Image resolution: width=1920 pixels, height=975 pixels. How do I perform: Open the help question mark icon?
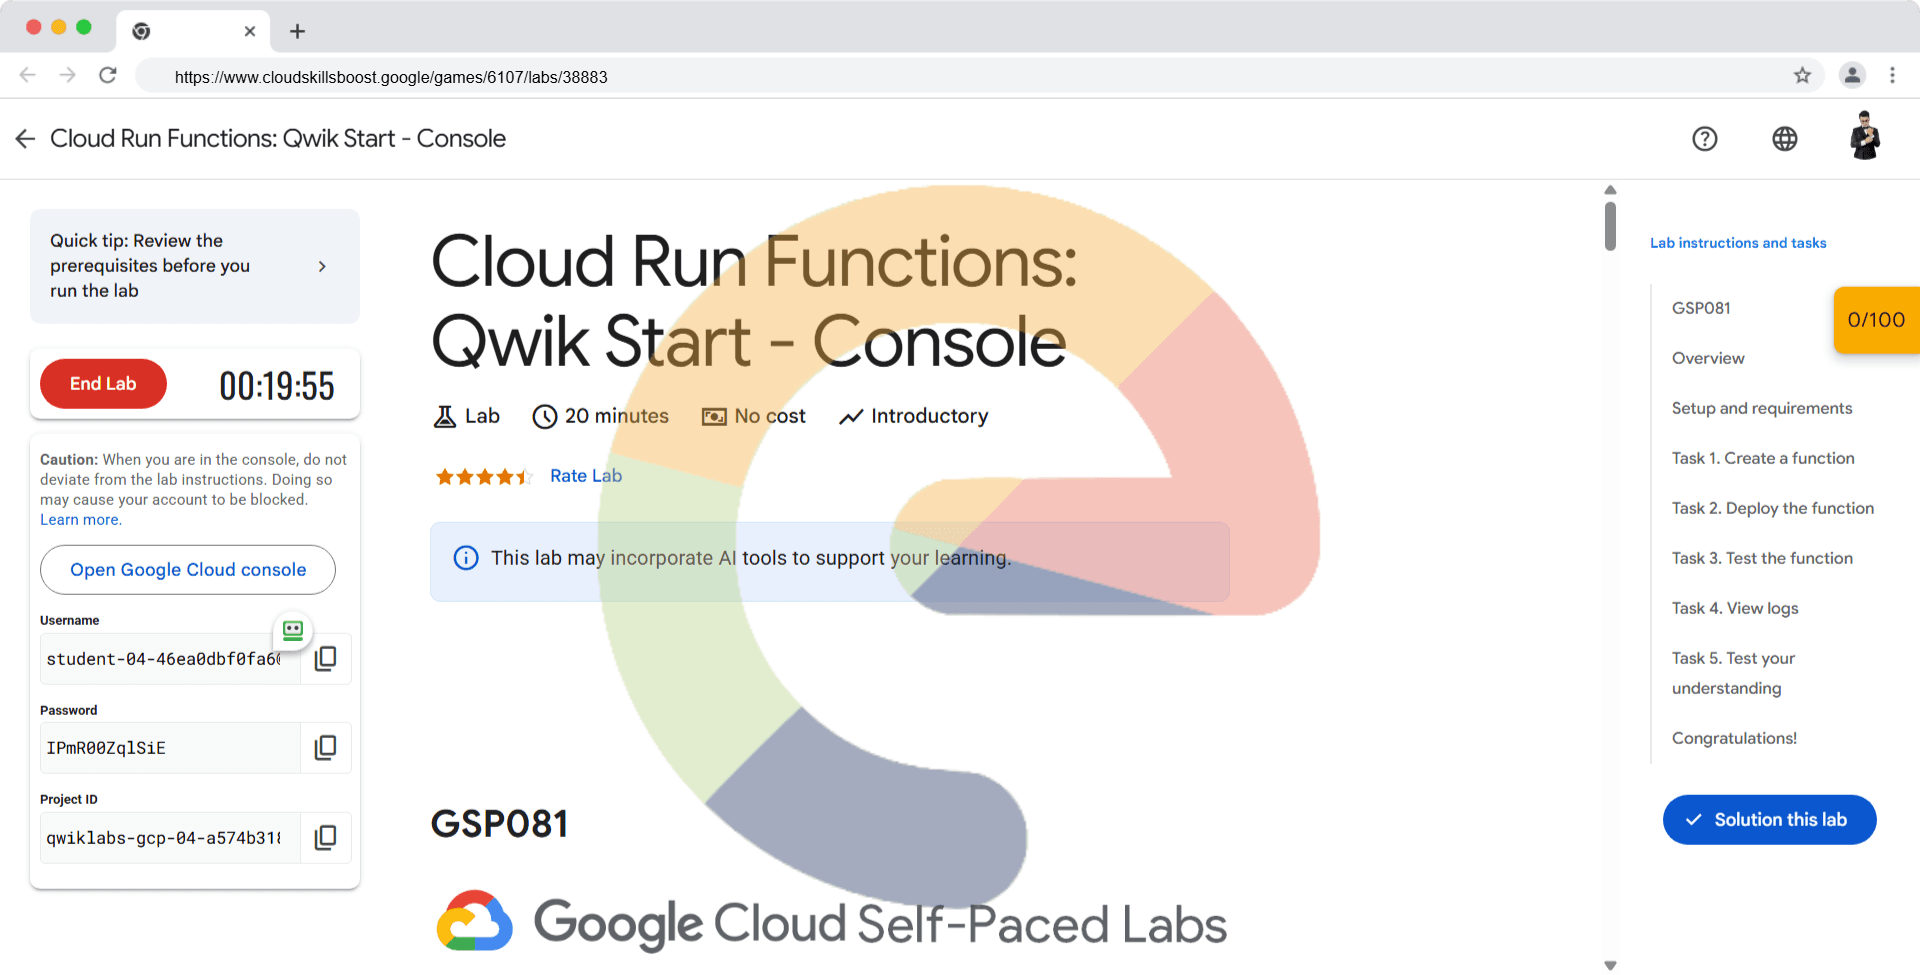pos(1704,139)
